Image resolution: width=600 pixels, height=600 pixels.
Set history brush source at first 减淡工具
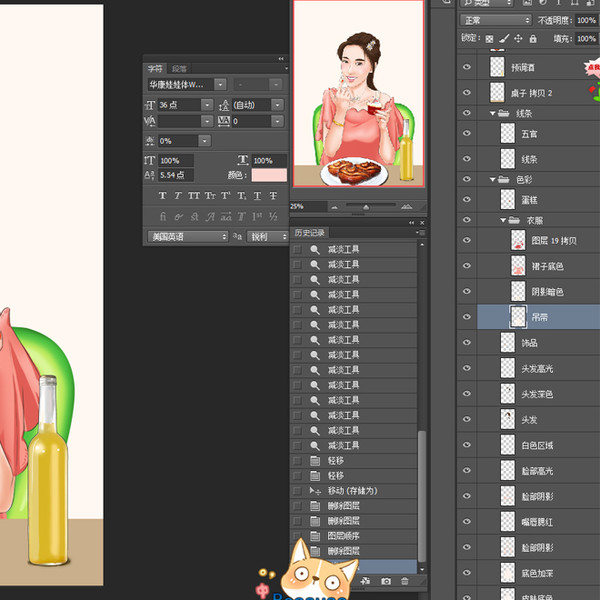point(297,249)
